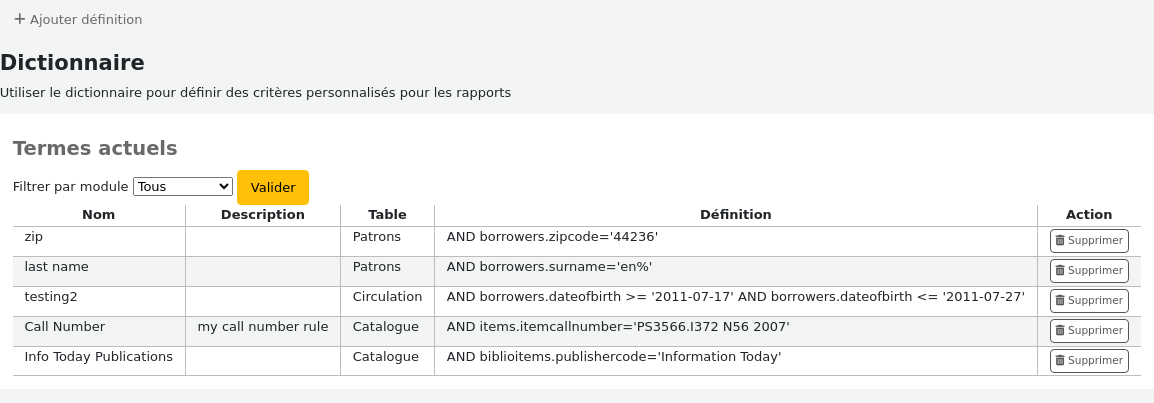
Task: Click the Info Today Publications name cell
Action: click(99, 357)
